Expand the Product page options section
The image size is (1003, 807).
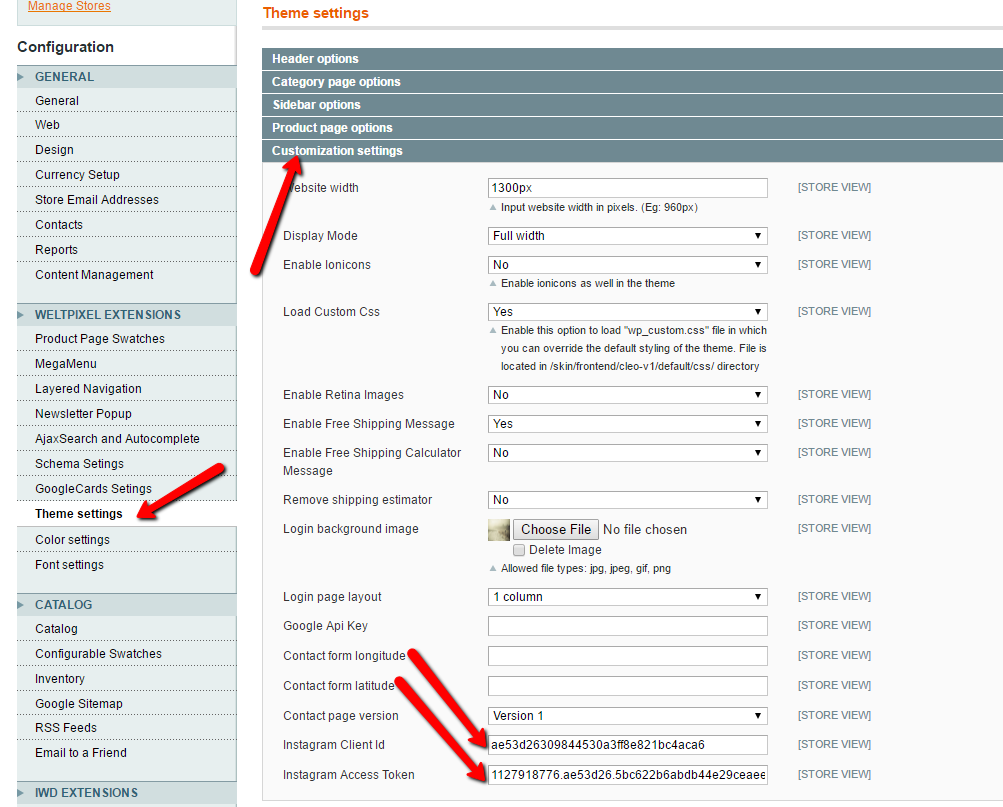[332, 128]
